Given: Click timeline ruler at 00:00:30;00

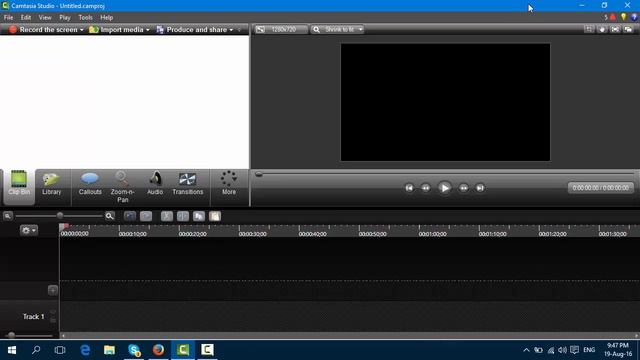Looking at the screenshot, I should click(253, 234).
